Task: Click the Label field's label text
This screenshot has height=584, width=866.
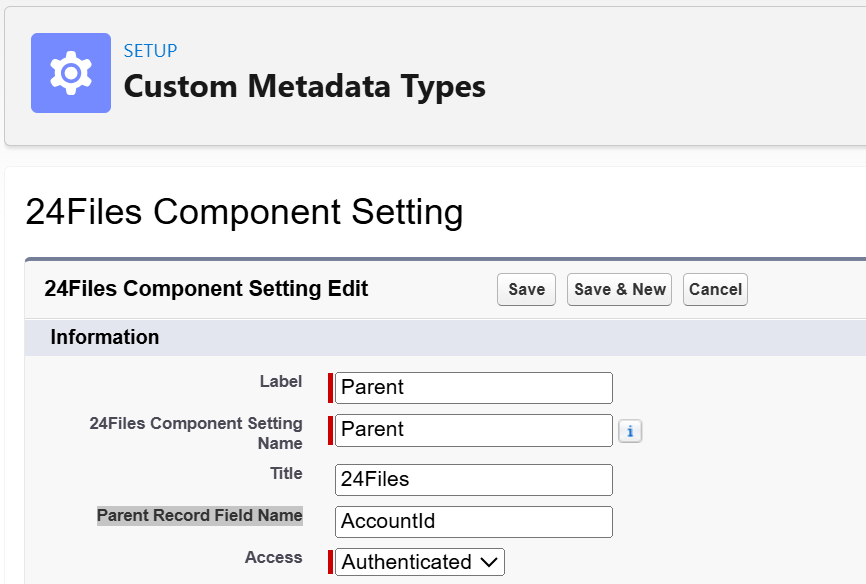Action: pyautogui.click(x=281, y=382)
